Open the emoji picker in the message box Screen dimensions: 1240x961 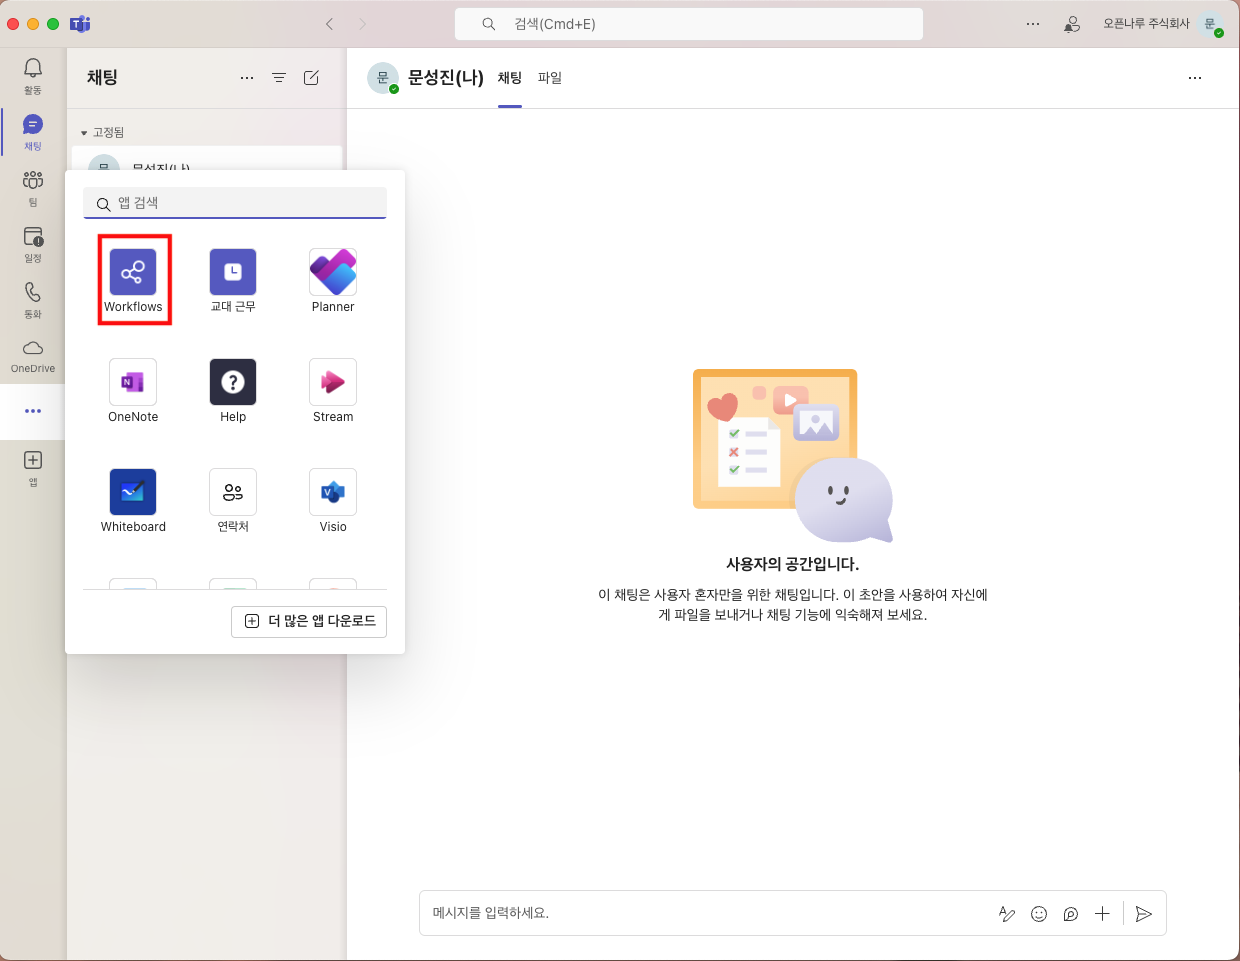pyautogui.click(x=1039, y=913)
